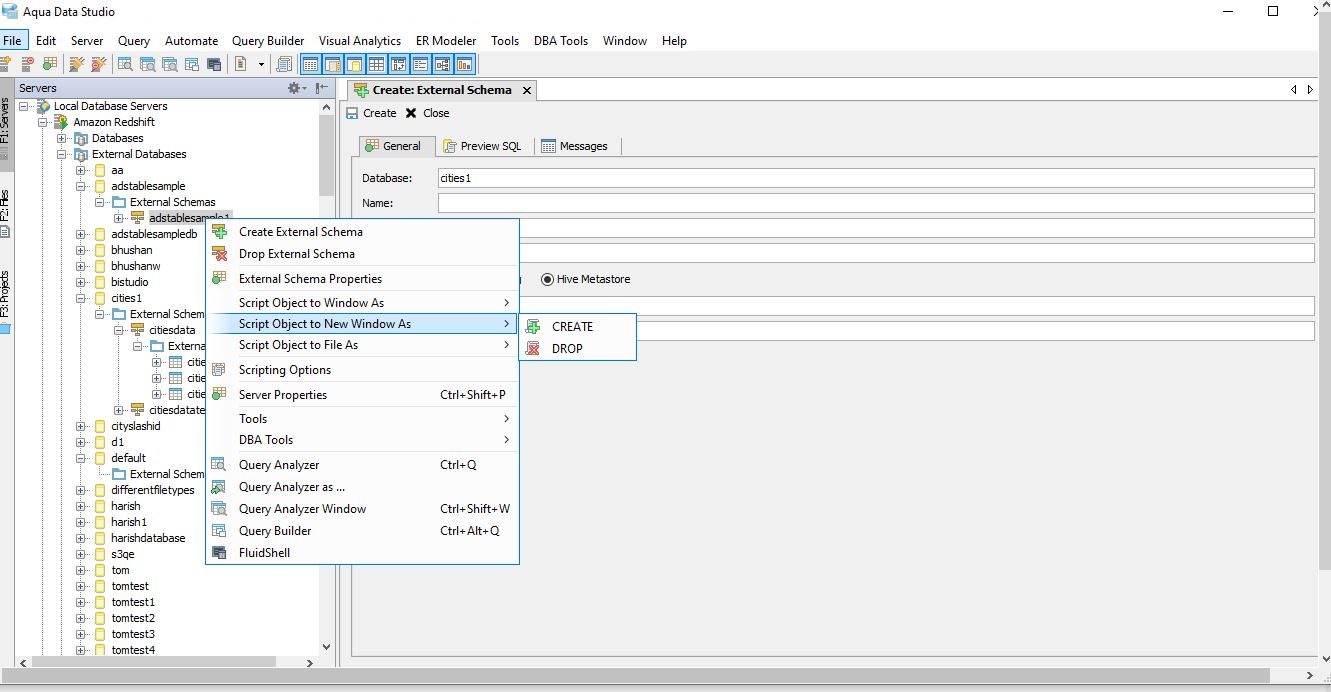
Task: Toggle the hierarchy diagram view toolbar button
Action: pos(441,64)
